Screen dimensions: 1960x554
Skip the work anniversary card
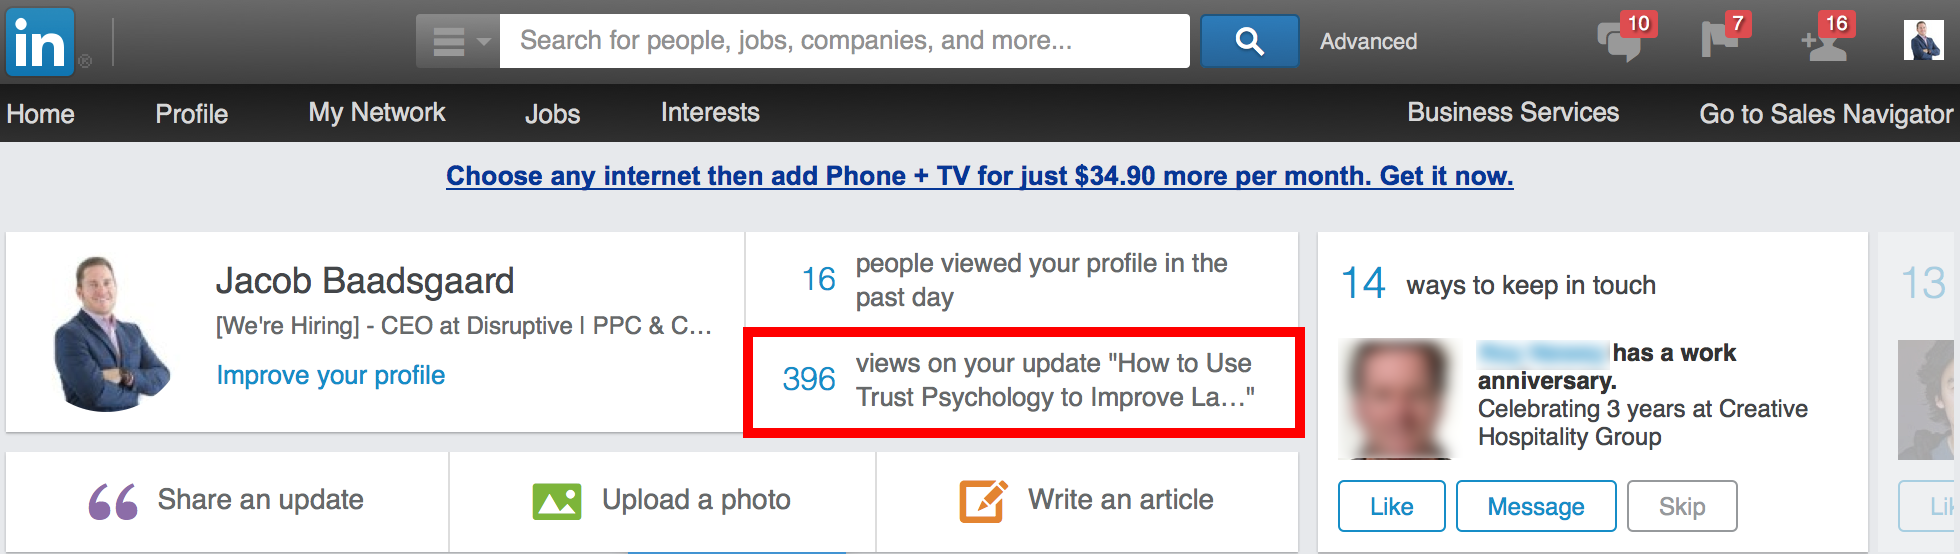click(1682, 506)
